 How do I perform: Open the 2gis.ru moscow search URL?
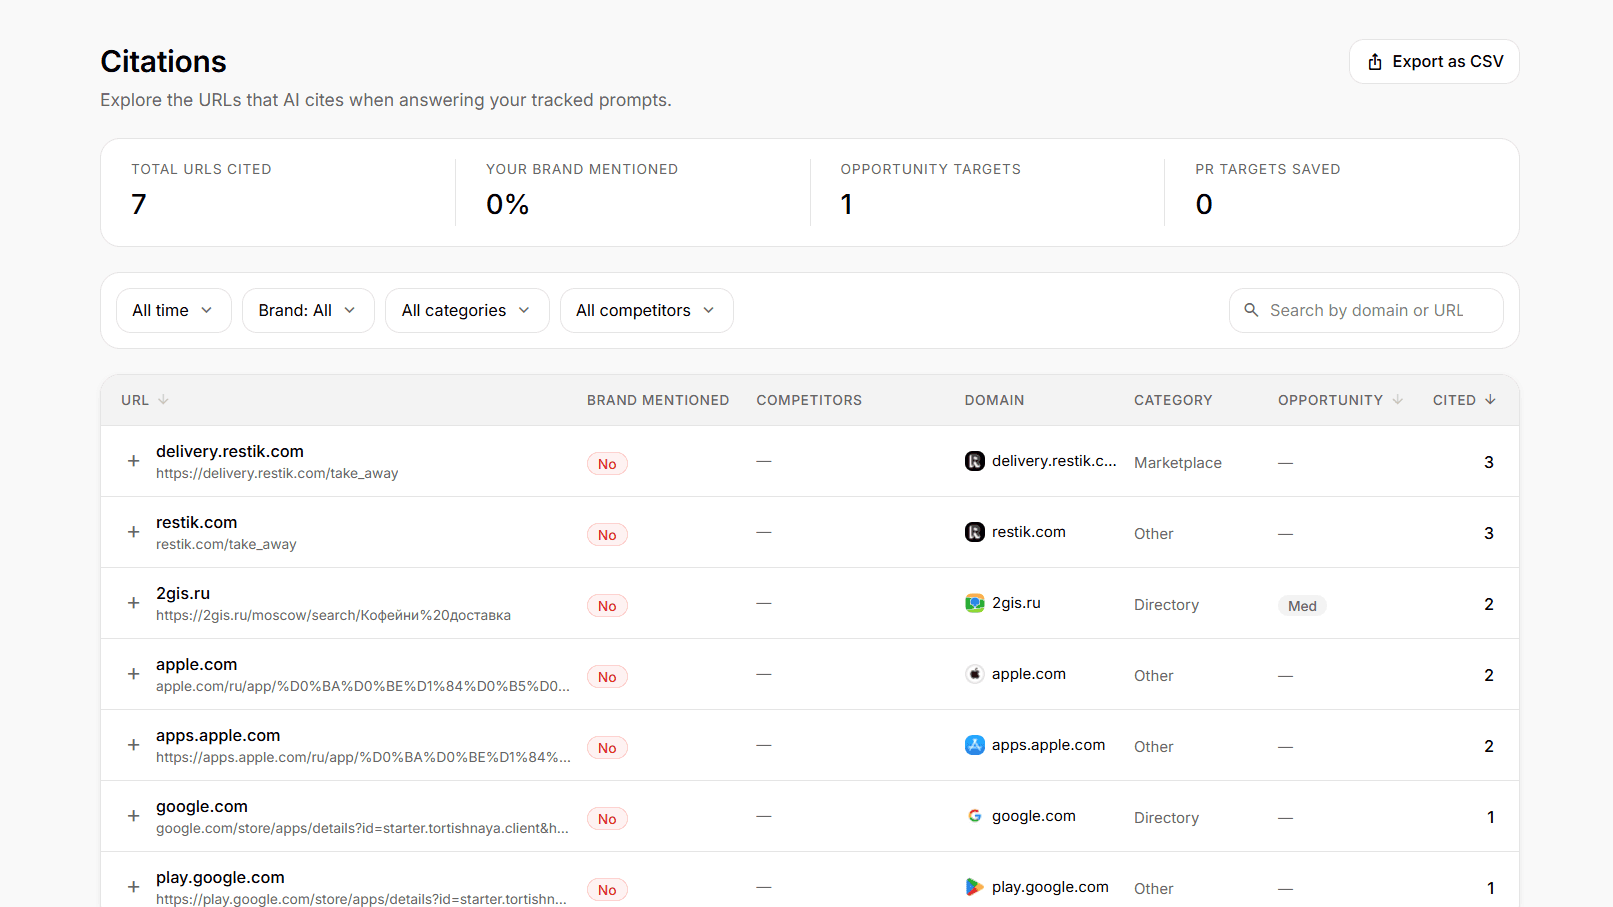click(x=333, y=615)
